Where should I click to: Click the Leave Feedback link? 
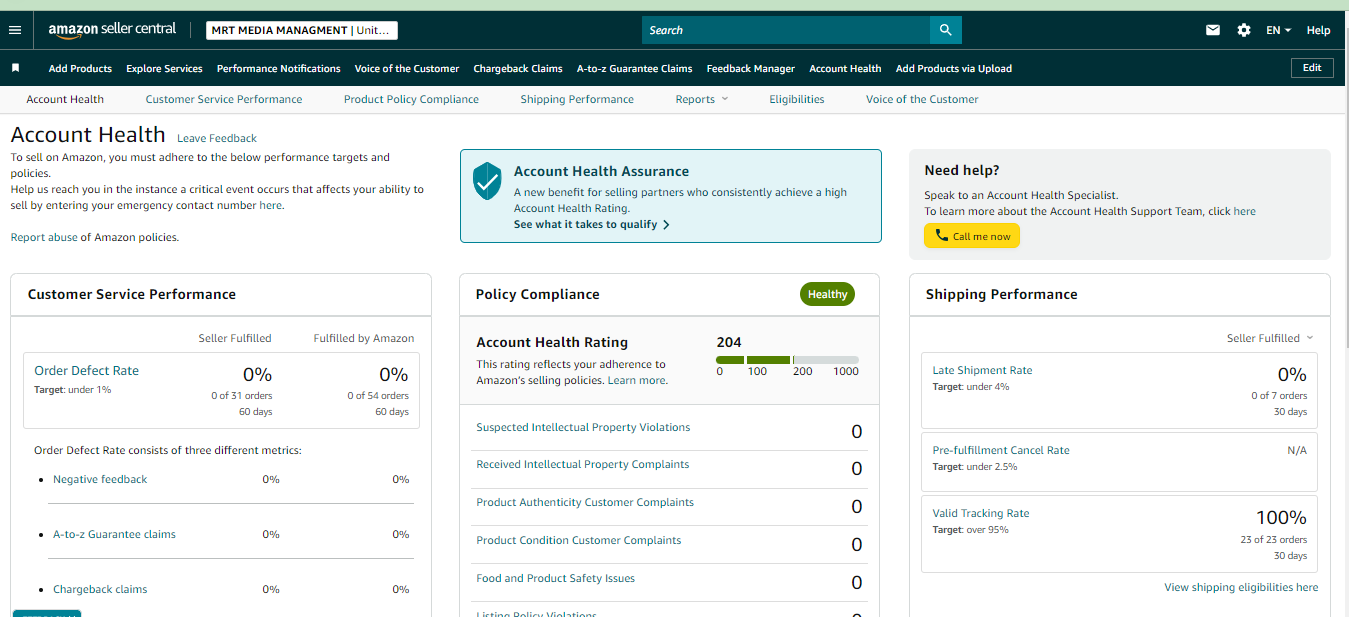(217, 138)
